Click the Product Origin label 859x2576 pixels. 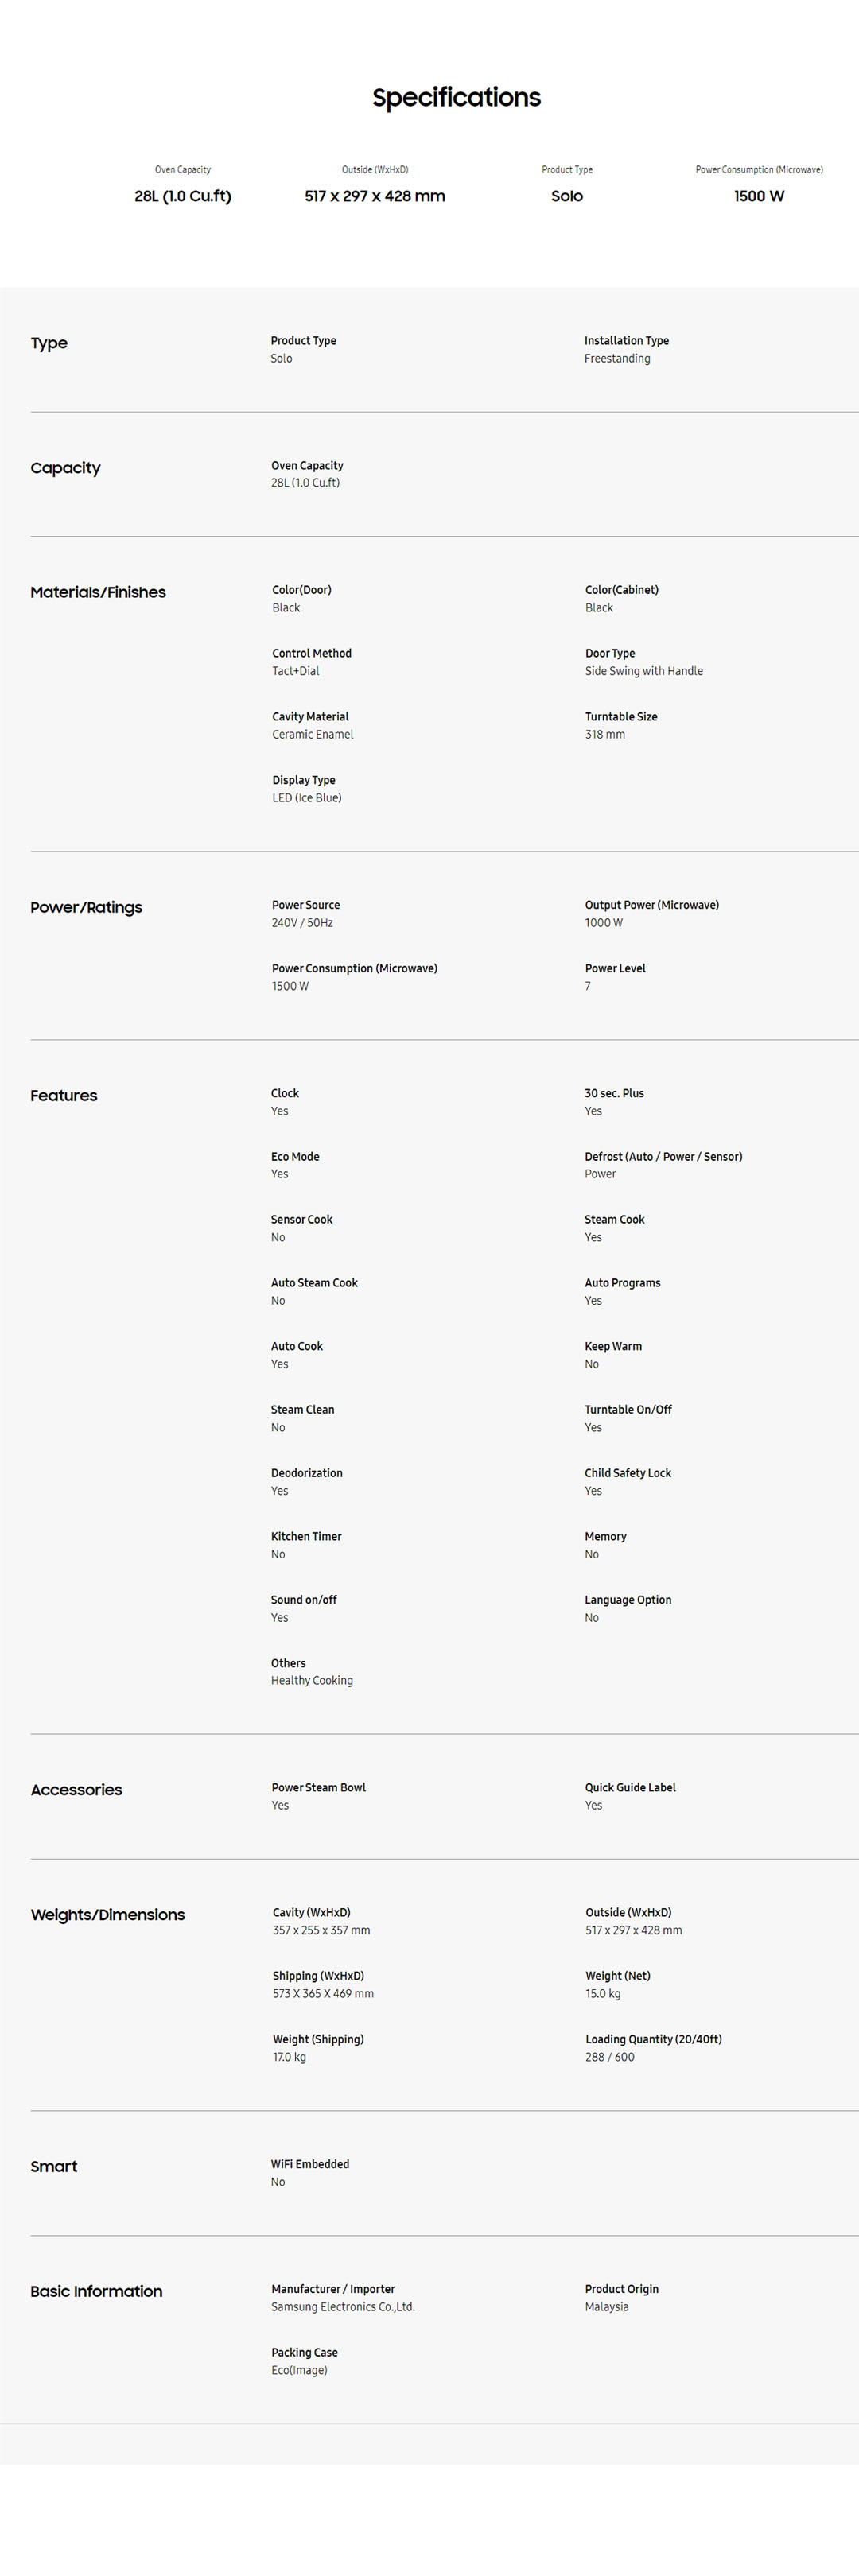point(622,2289)
